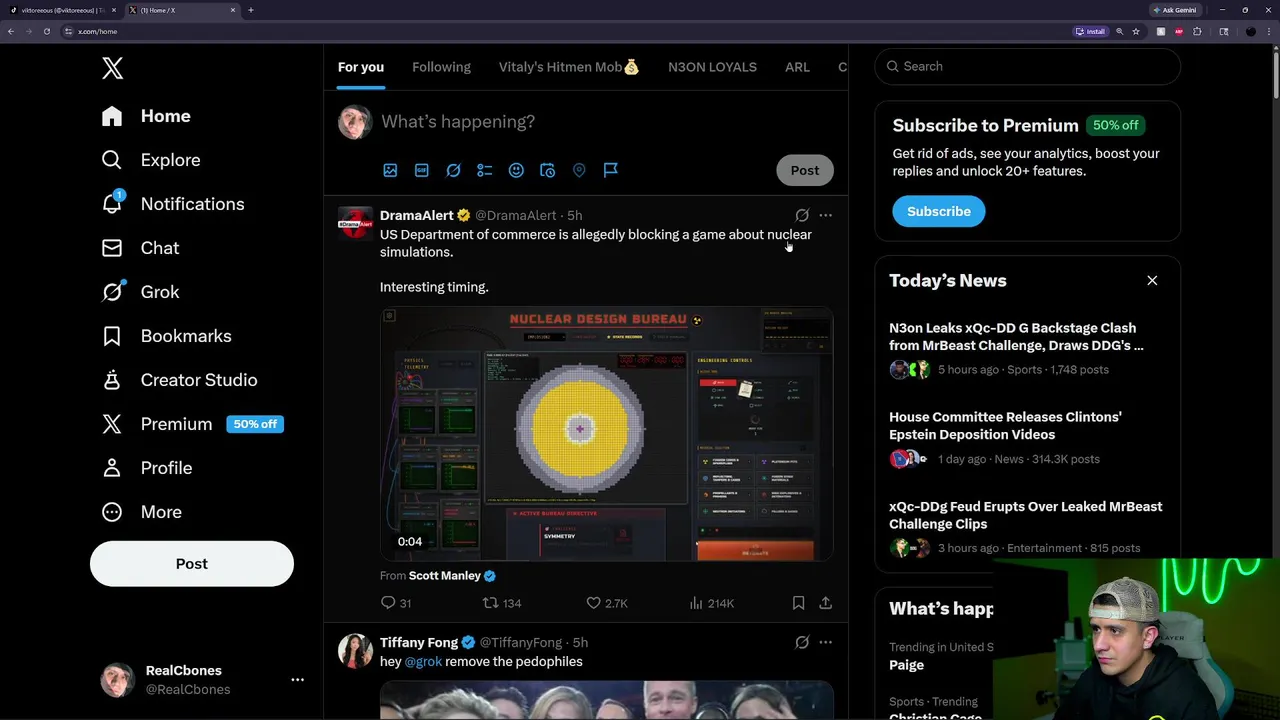Open Notifications with the bell icon
Image resolution: width=1280 pixels, height=720 pixels.
173,204
